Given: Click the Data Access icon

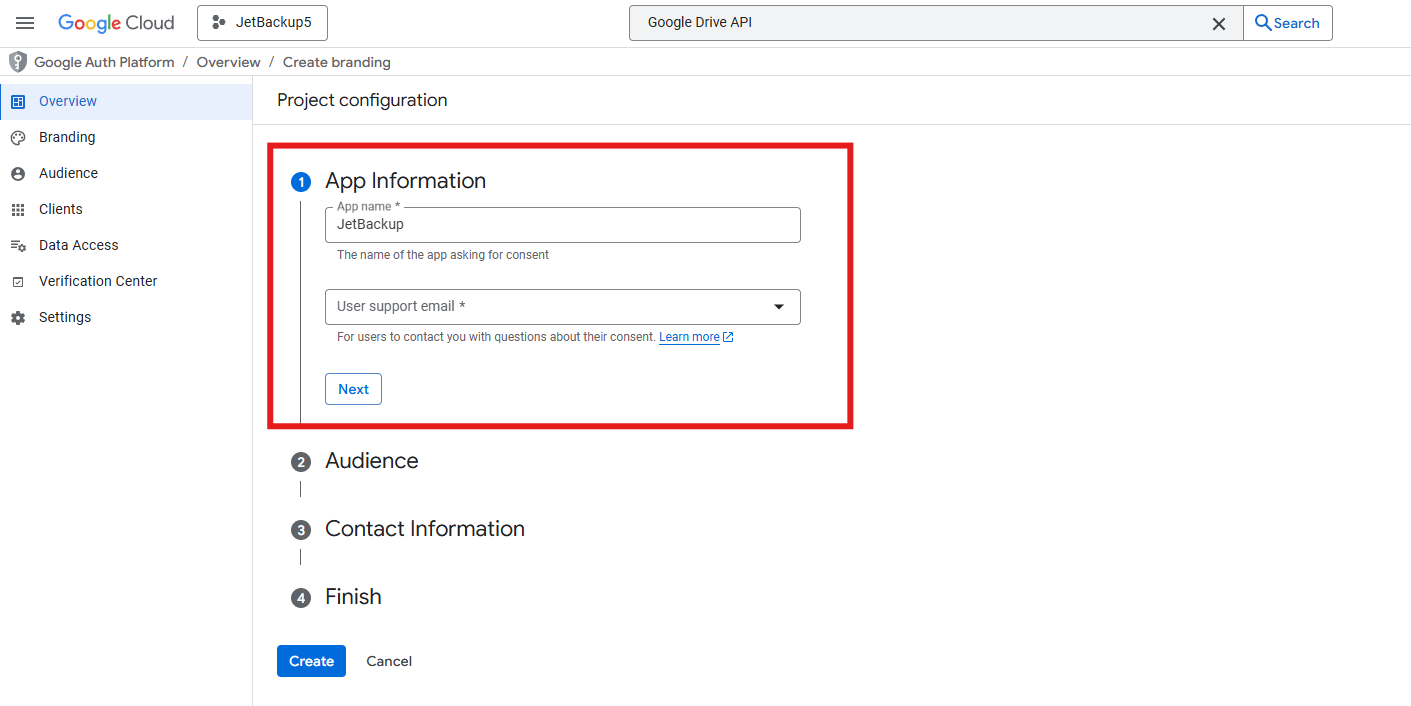Looking at the screenshot, I should pos(18,246).
